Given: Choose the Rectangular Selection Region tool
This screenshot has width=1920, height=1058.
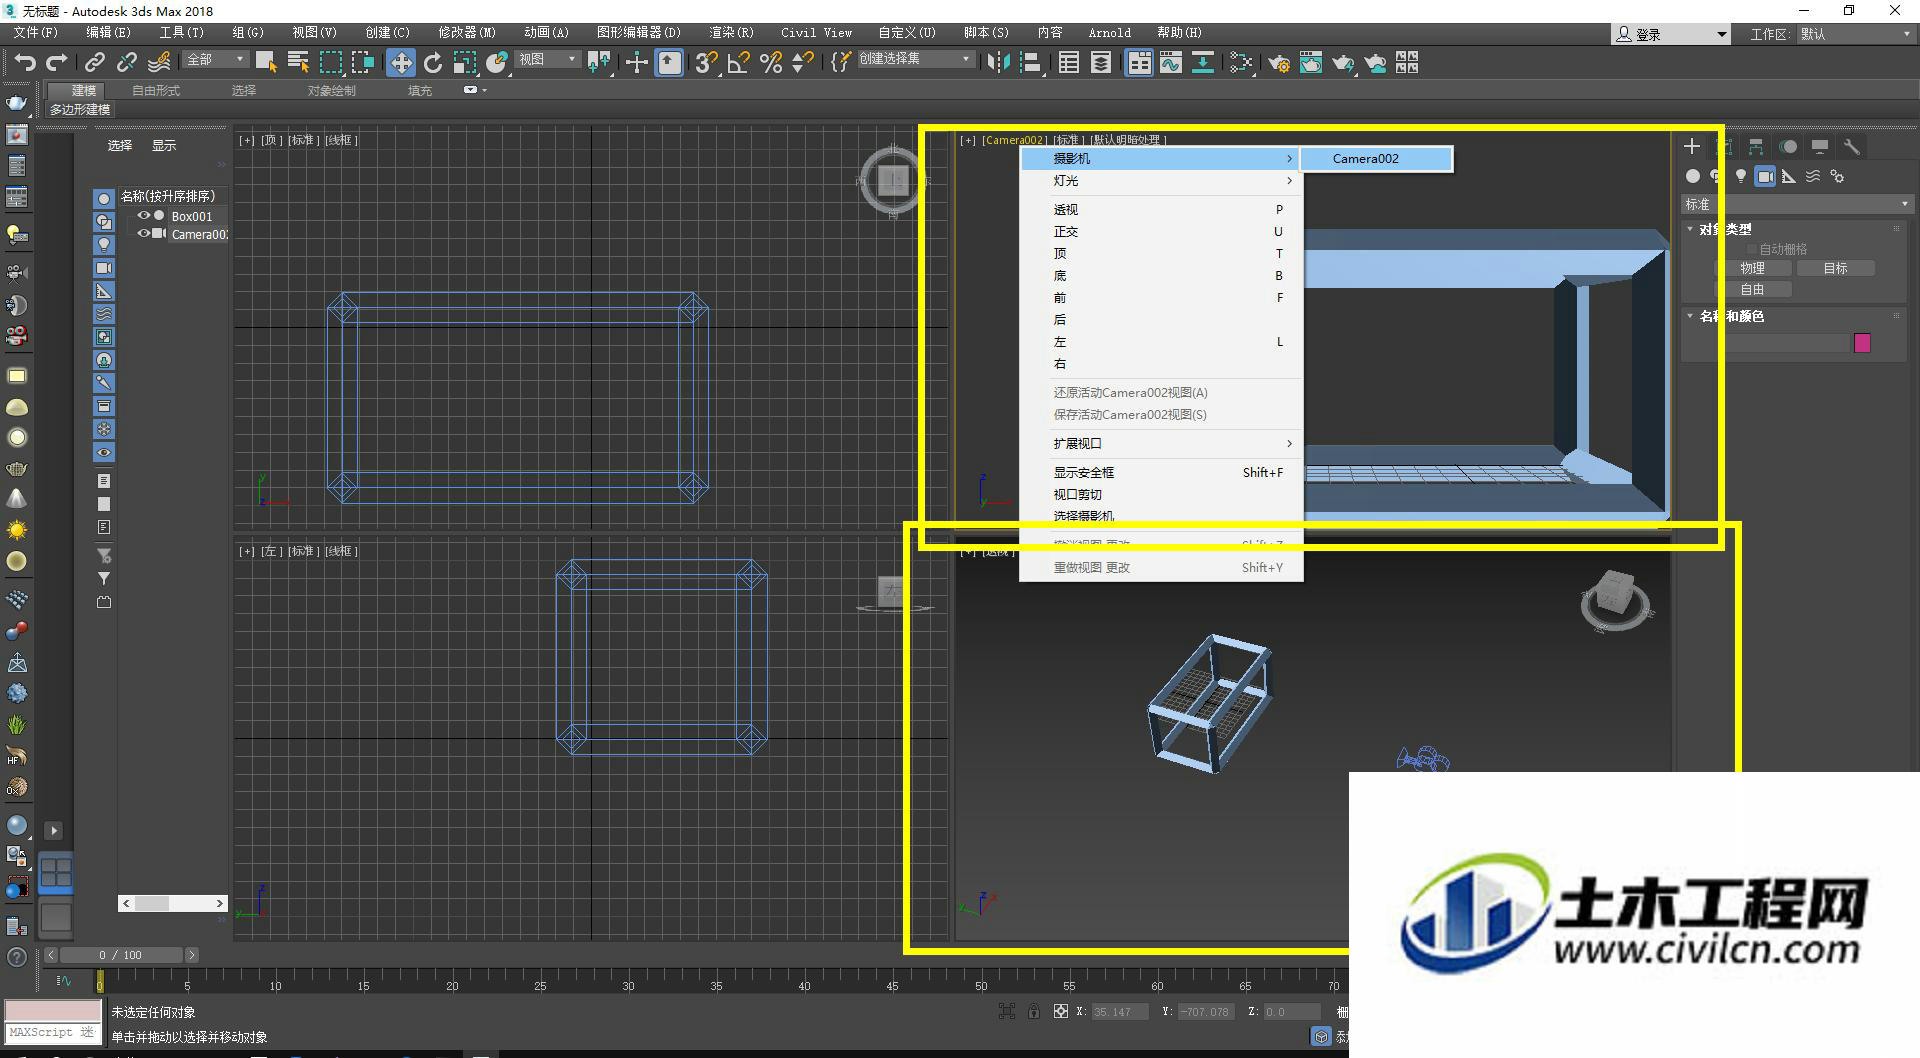Looking at the screenshot, I should click(330, 62).
